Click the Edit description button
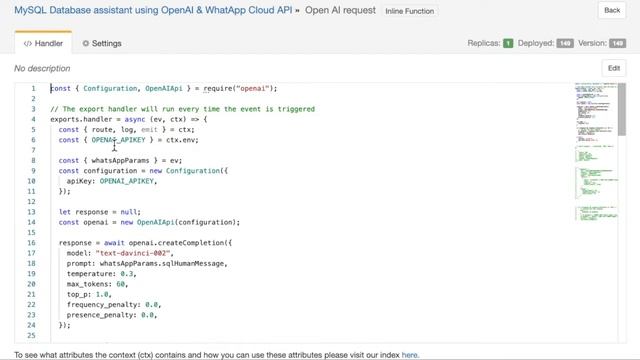This screenshot has height=360, width=640. [x=613, y=68]
